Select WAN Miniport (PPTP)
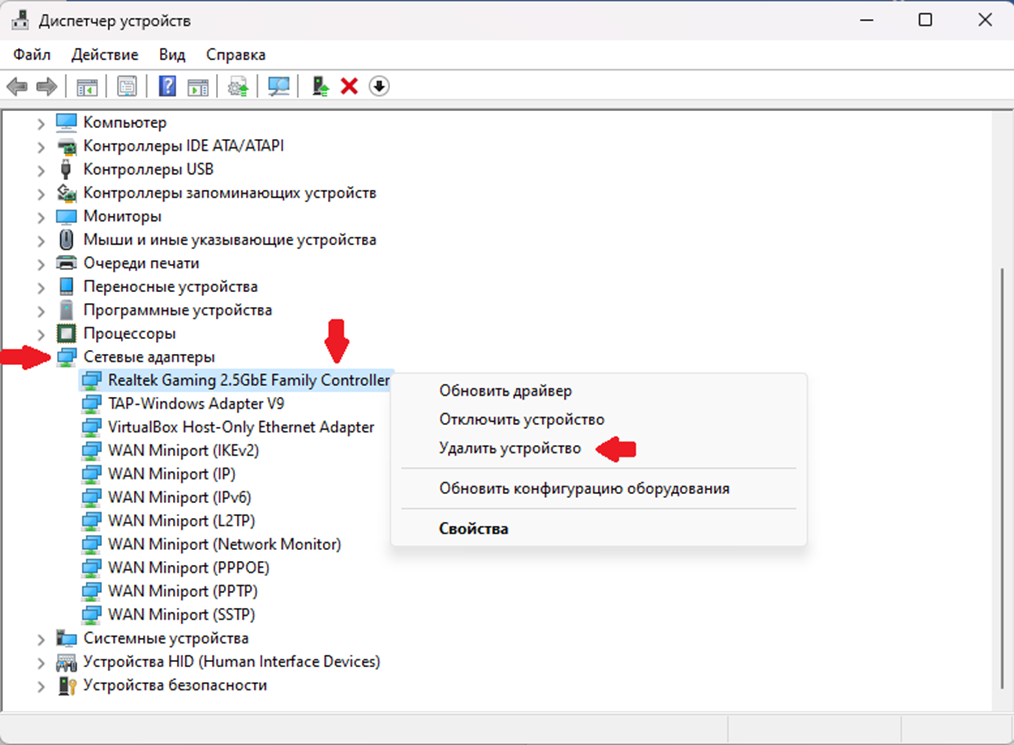1014x745 pixels. click(183, 591)
